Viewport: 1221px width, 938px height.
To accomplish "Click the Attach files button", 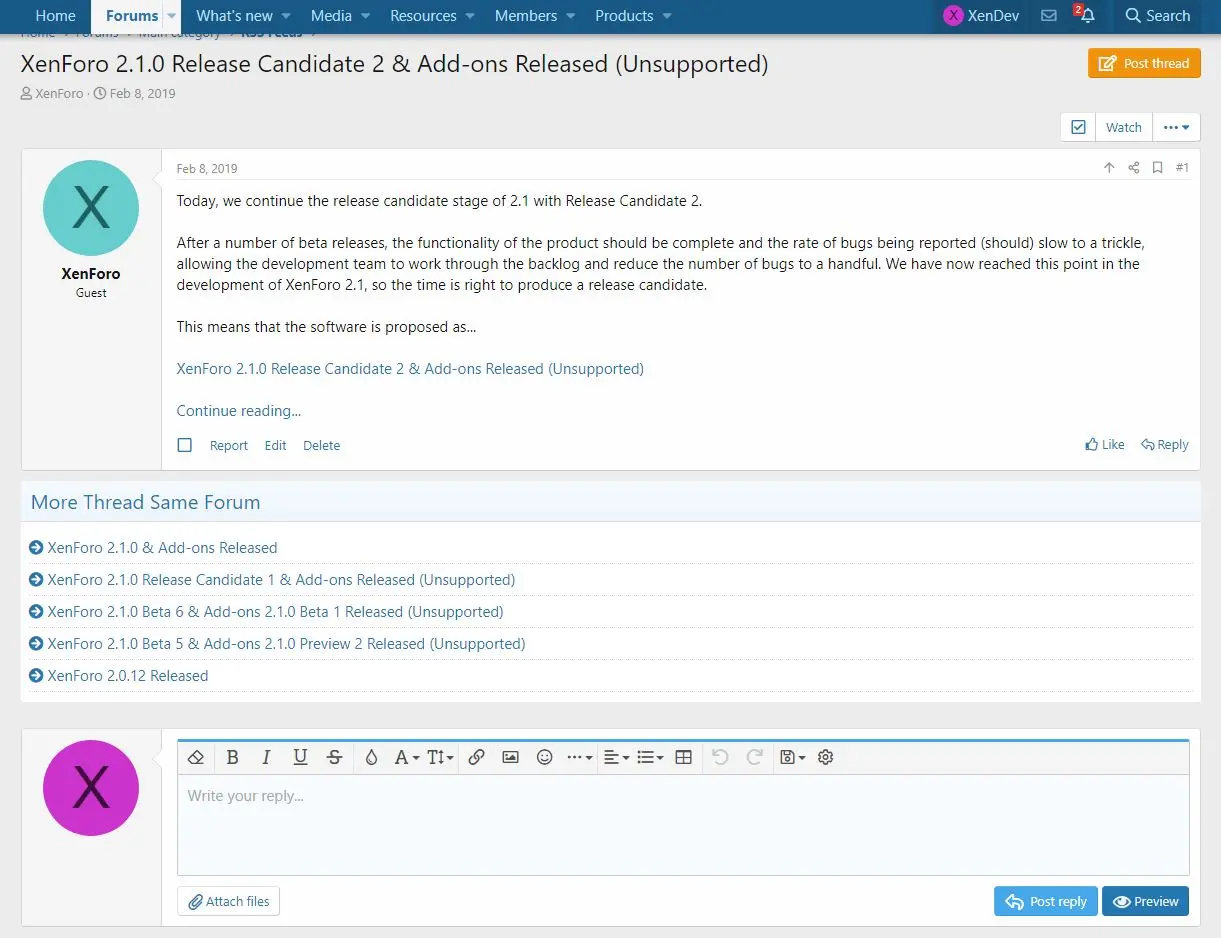I will coord(229,901).
